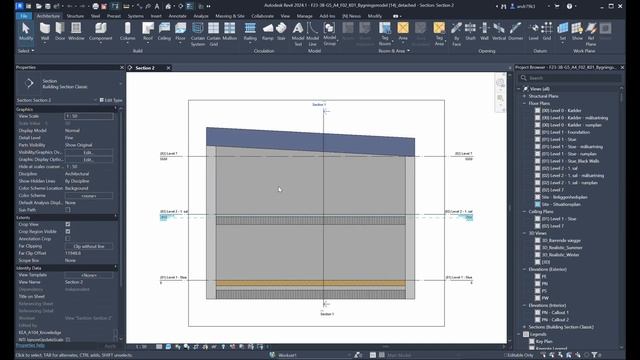Toggle the Sun Path checkbox

[68, 210]
